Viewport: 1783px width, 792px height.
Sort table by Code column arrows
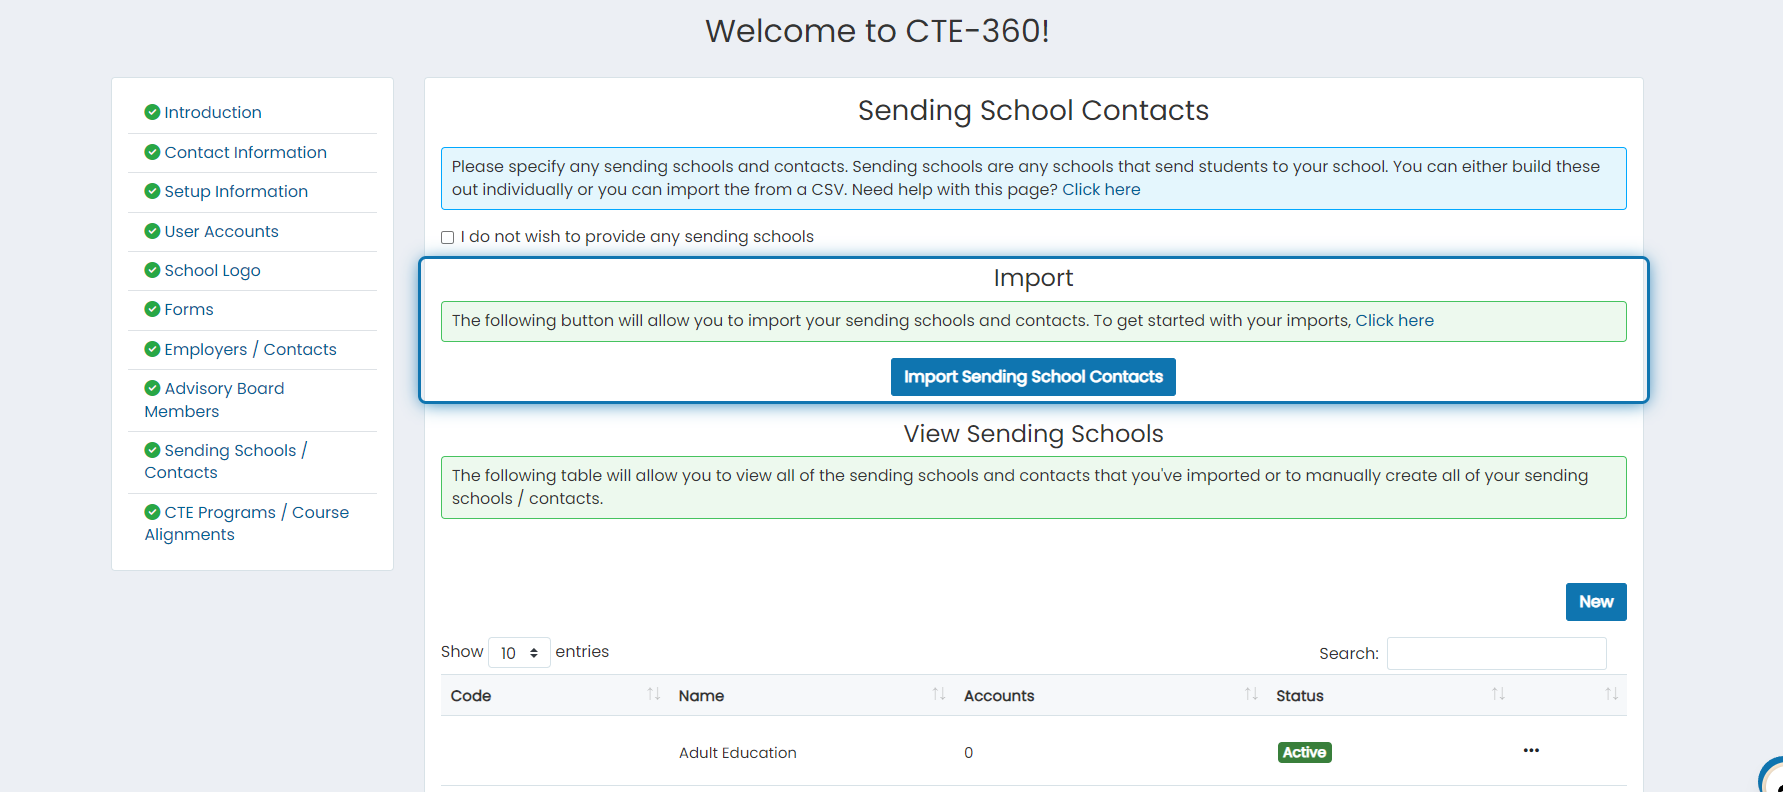tap(653, 694)
